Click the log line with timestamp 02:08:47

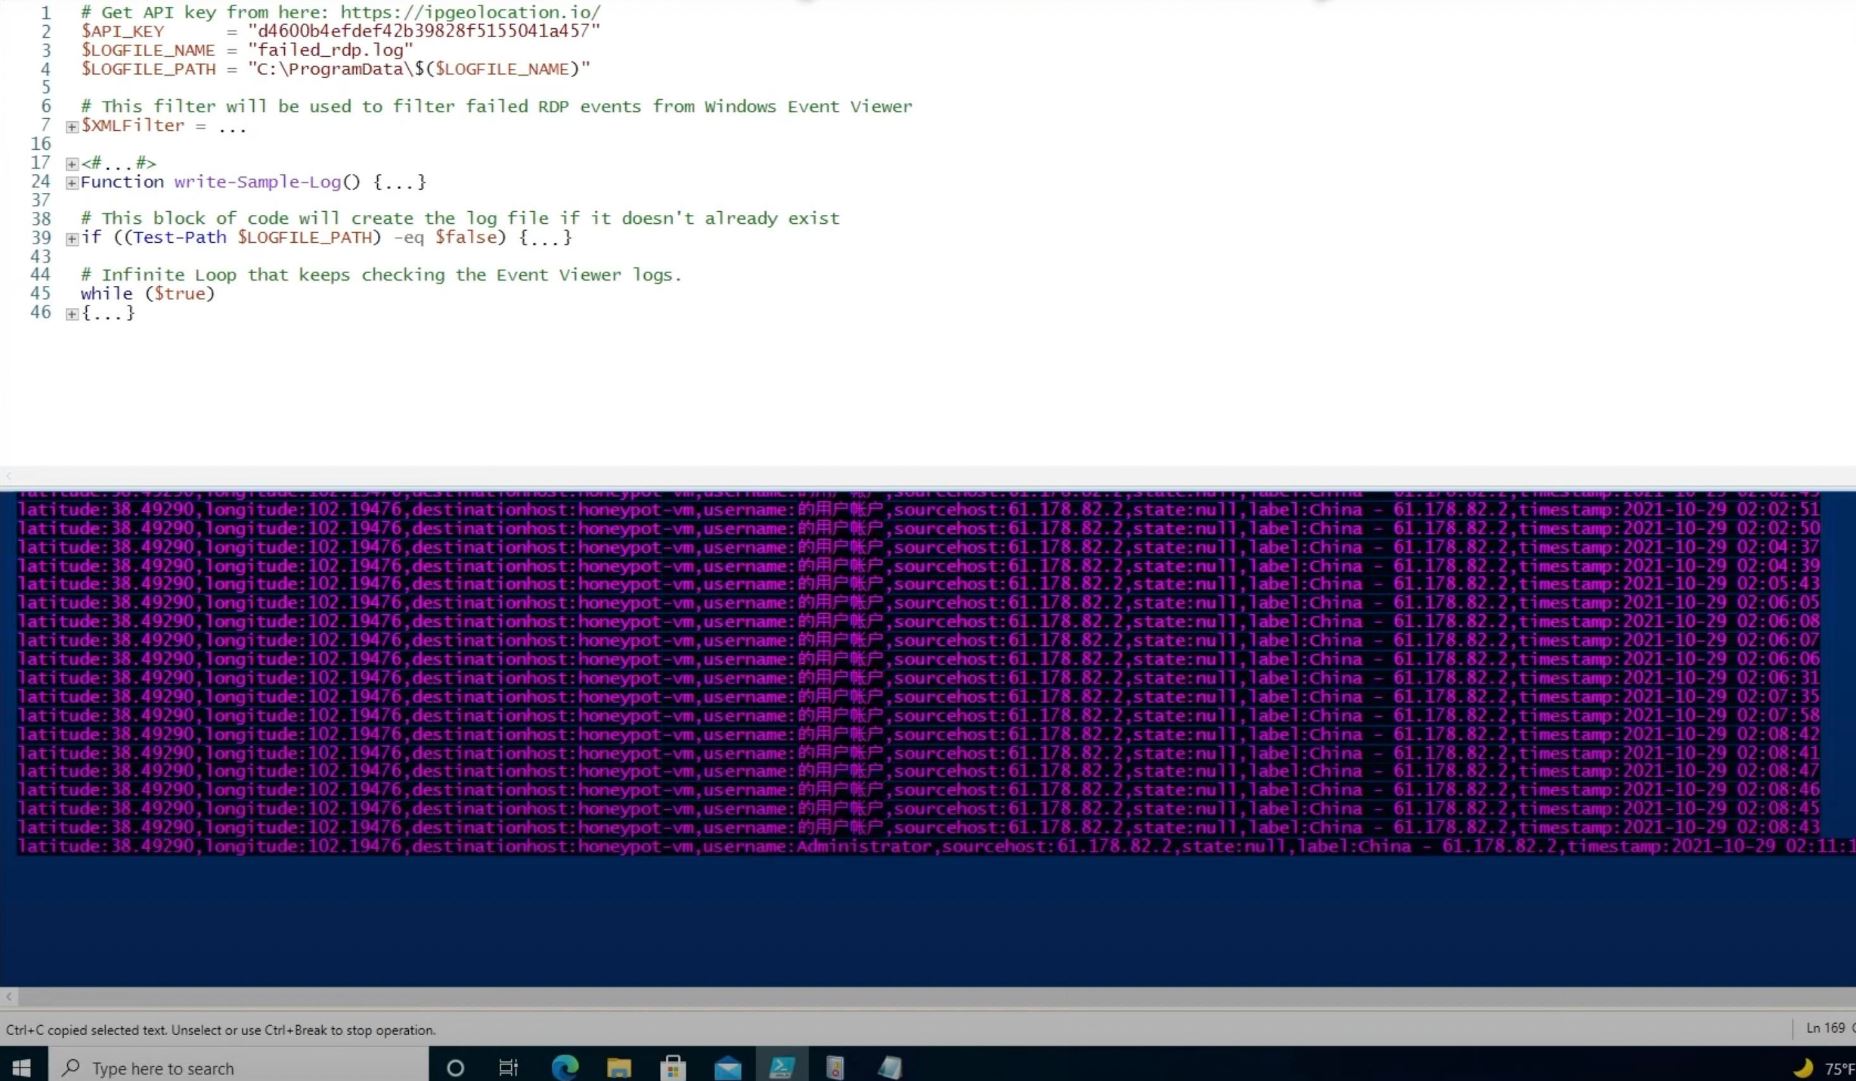(x=919, y=771)
